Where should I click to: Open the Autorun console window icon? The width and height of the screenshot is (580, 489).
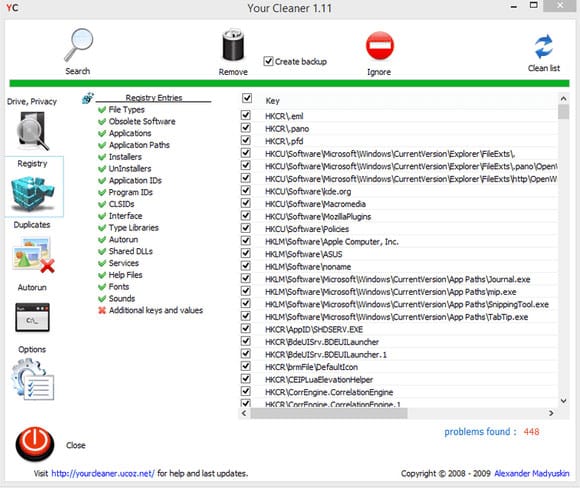33,317
